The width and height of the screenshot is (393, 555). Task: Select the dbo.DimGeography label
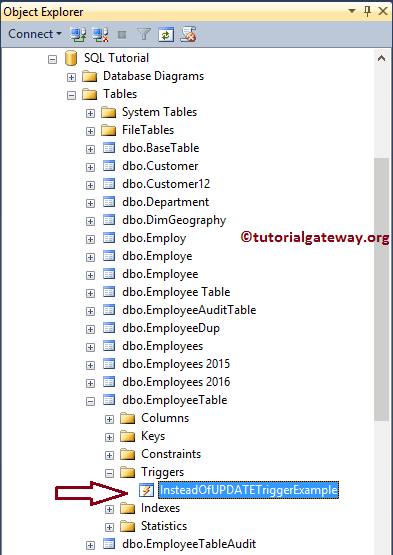pos(174,220)
